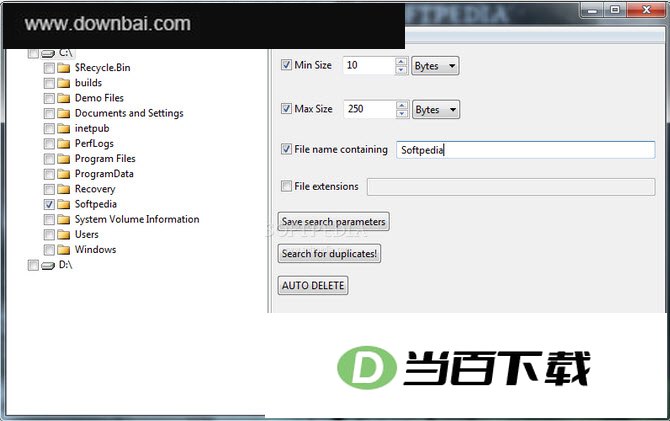
Task: Click the Demo Files folder icon
Action: [64, 98]
